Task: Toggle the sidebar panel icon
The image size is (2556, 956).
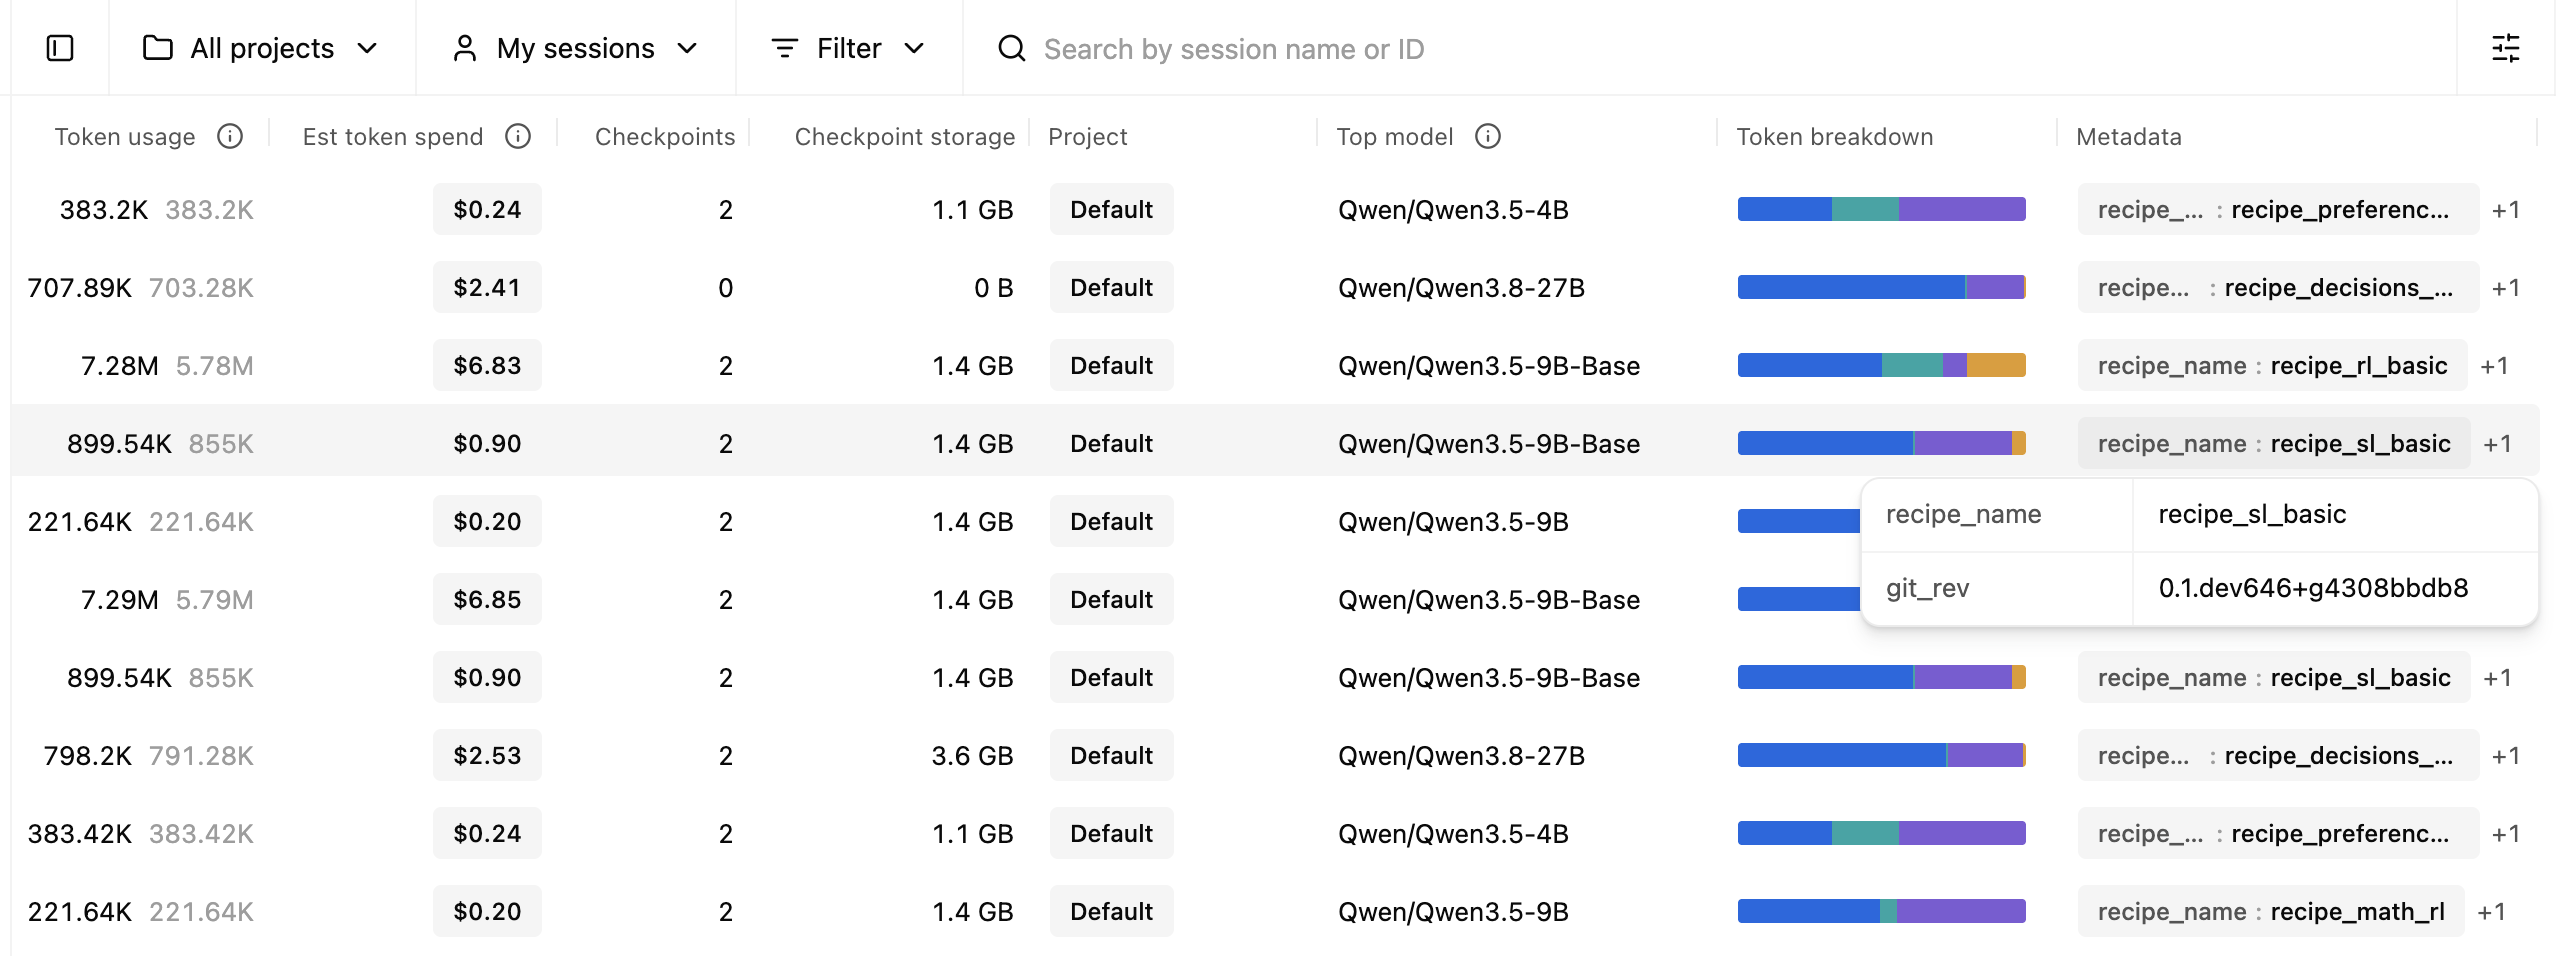Action: 60,48
